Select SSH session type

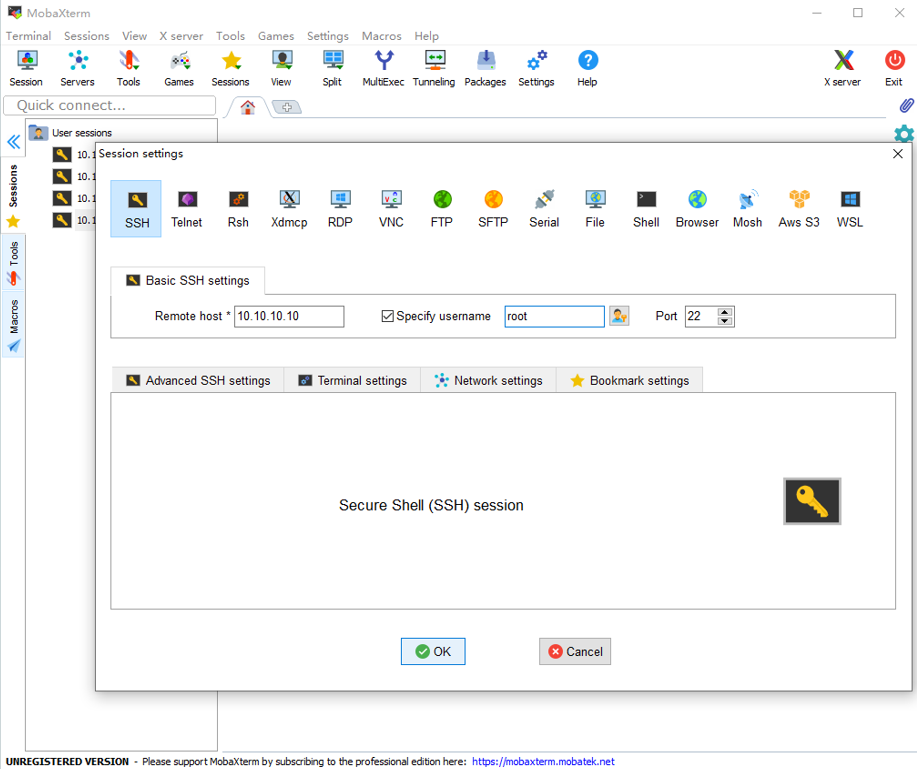coord(136,209)
